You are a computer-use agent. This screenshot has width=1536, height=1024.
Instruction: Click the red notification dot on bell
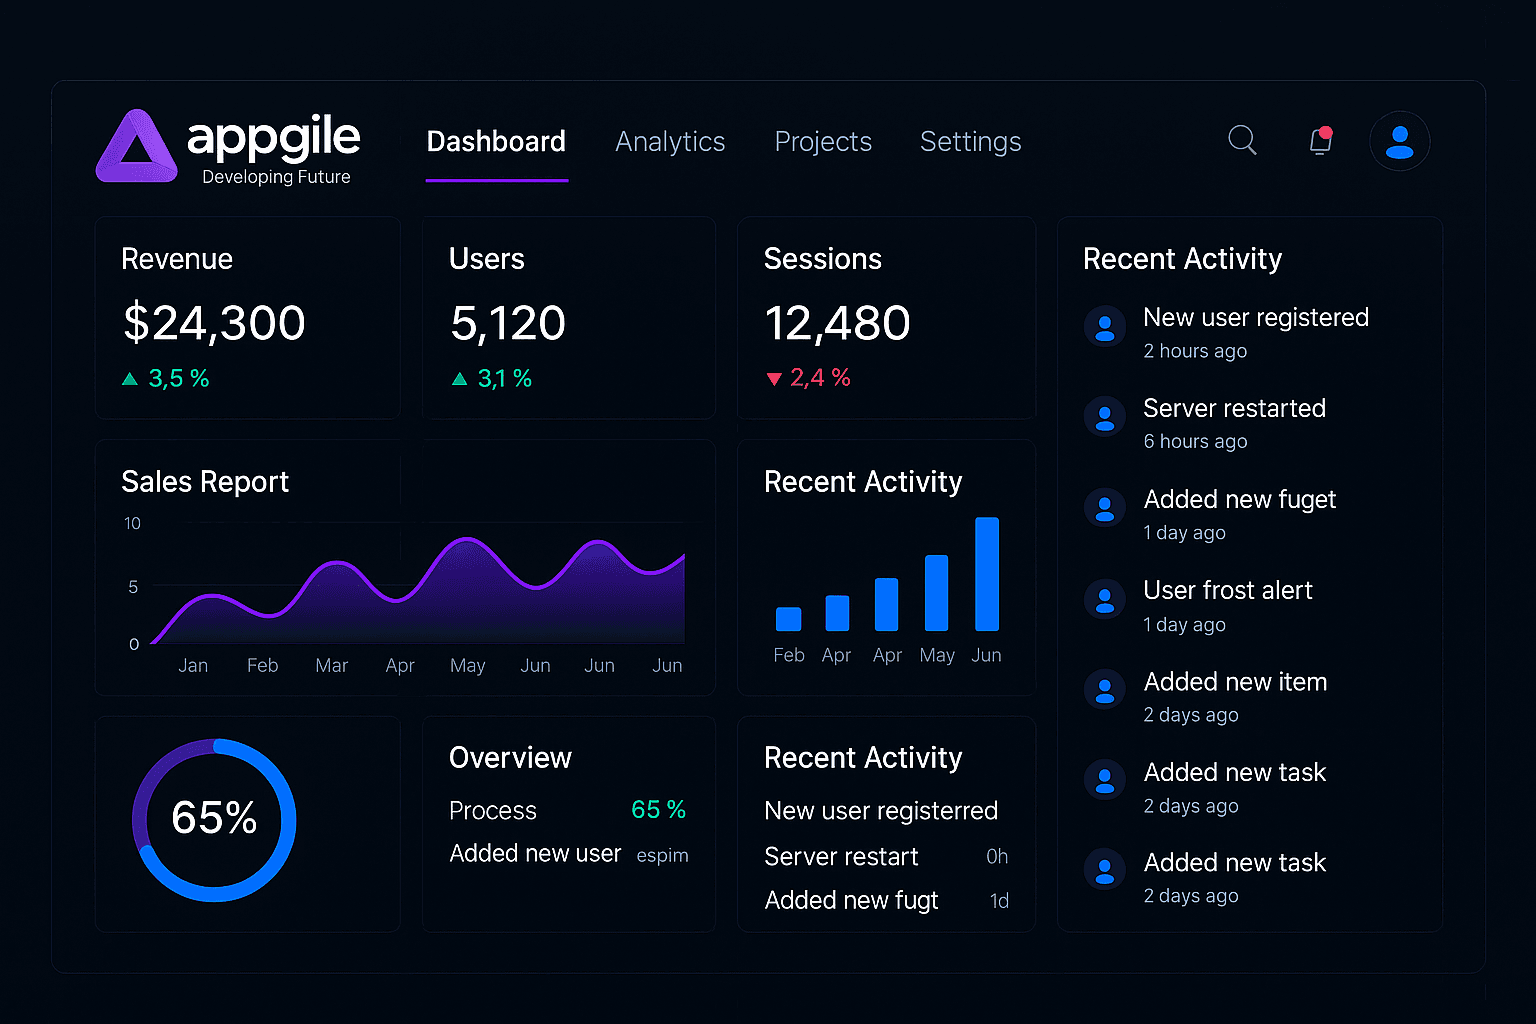[1327, 129]
